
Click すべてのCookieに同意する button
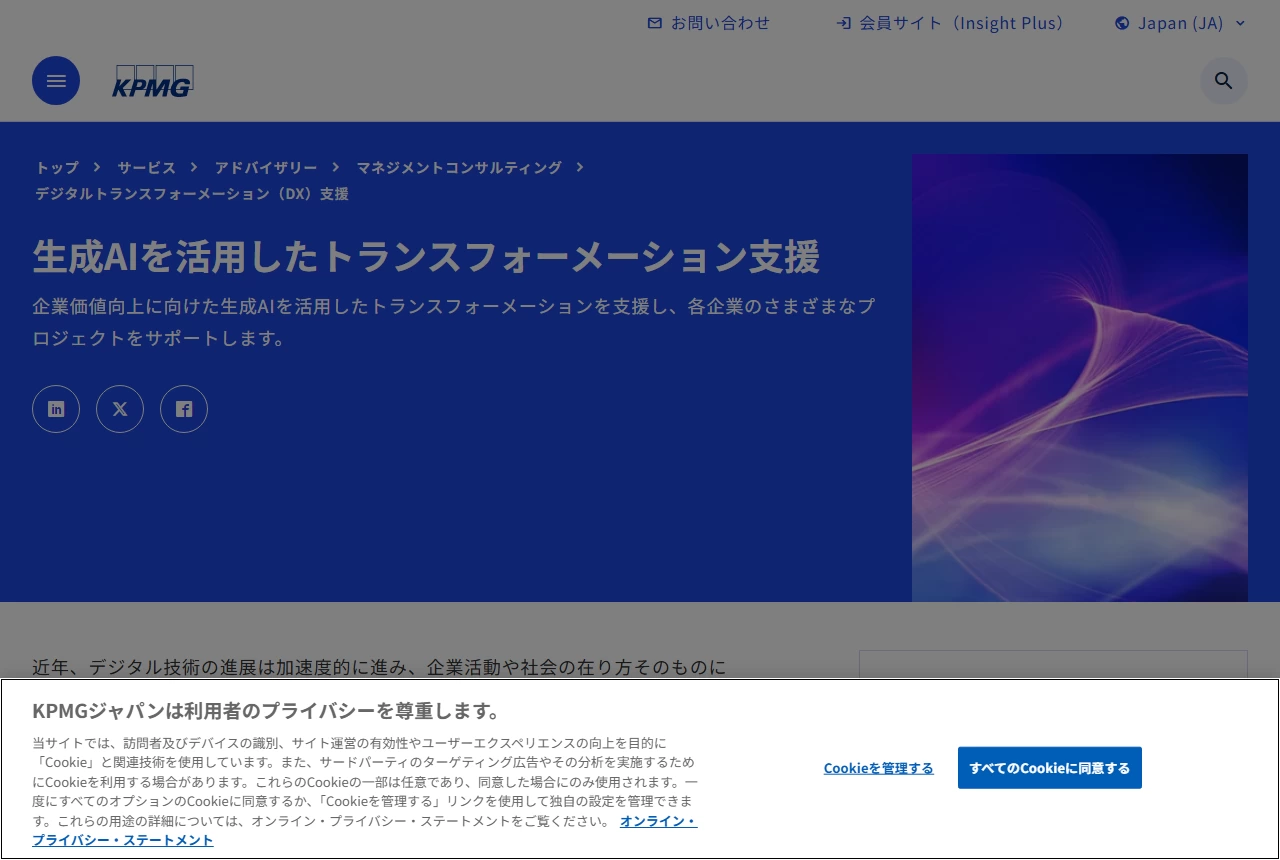click(x=1050, y=768)
